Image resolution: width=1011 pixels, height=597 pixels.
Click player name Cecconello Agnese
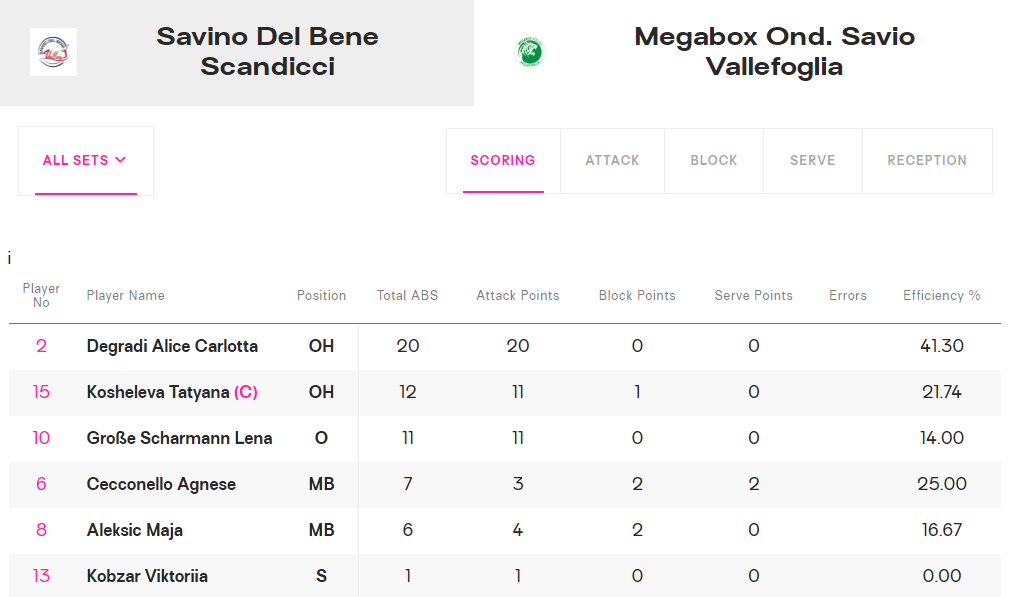161,484
